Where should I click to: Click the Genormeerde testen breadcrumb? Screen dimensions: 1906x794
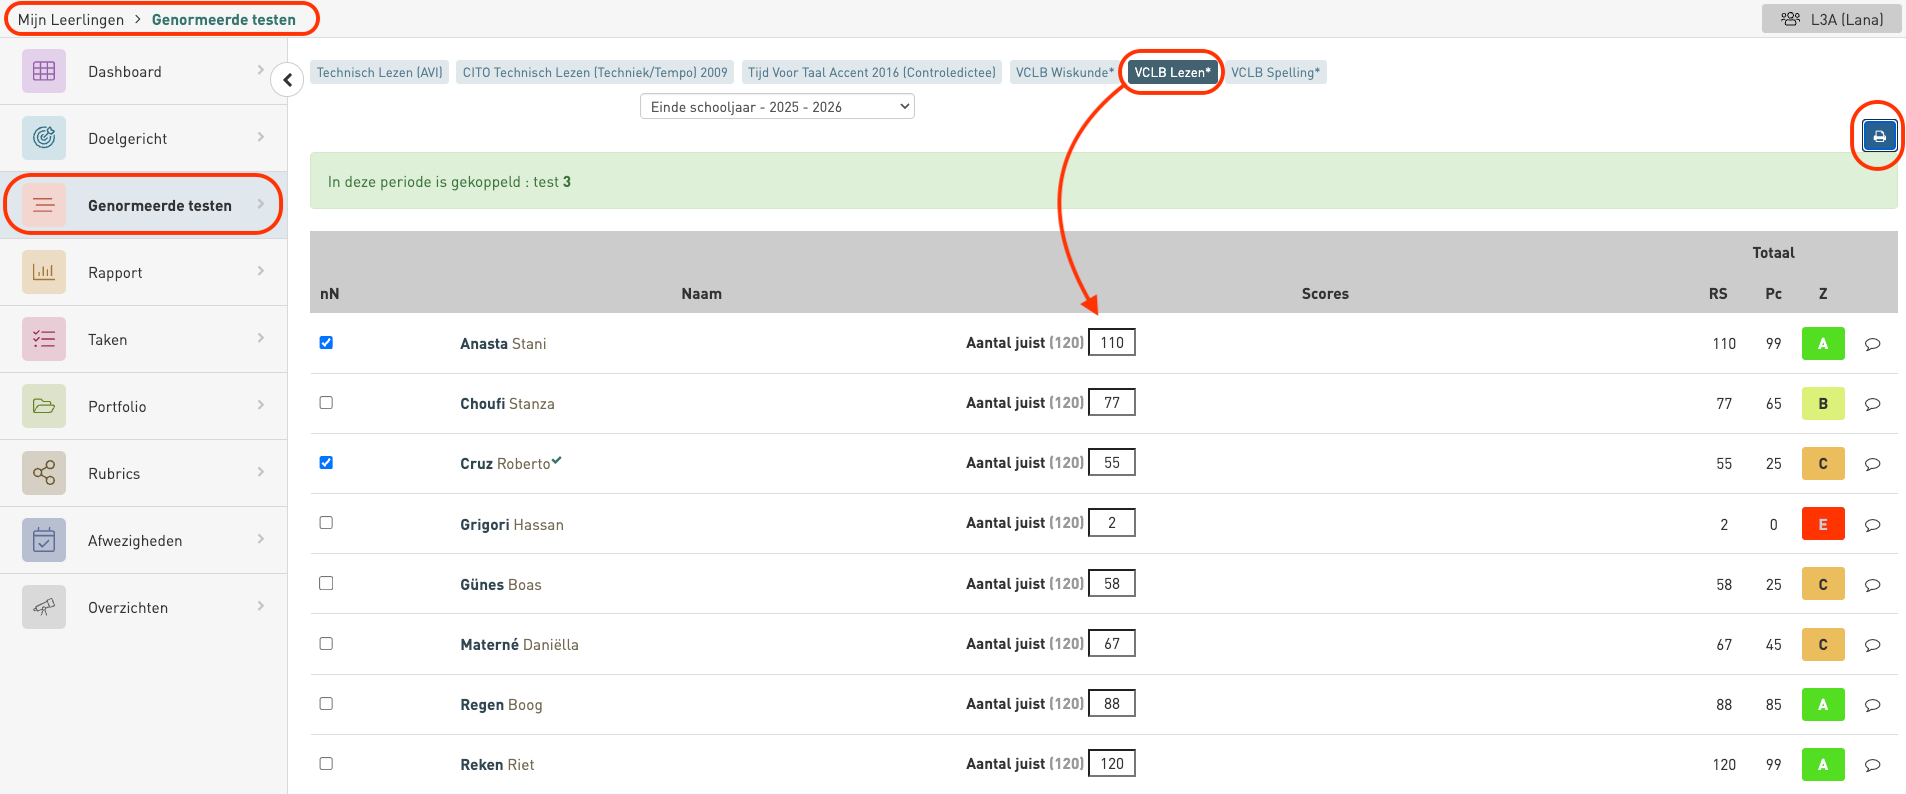point(224,19)
